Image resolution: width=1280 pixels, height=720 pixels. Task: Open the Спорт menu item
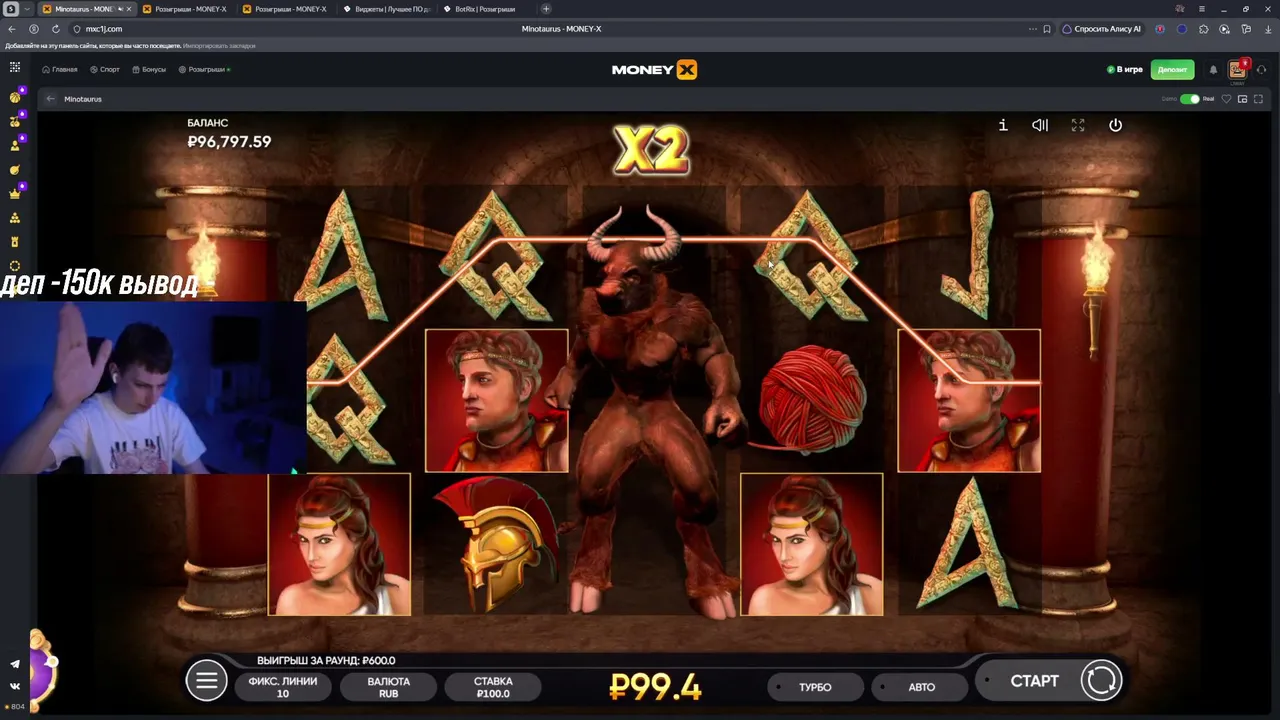[105, 70]
